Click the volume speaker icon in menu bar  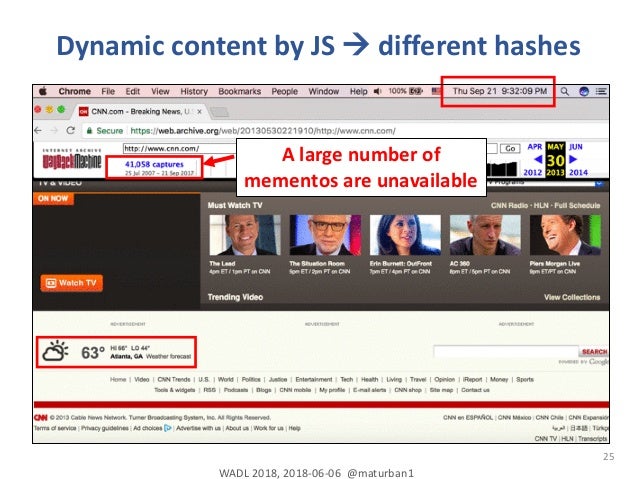tap(377, 91)
